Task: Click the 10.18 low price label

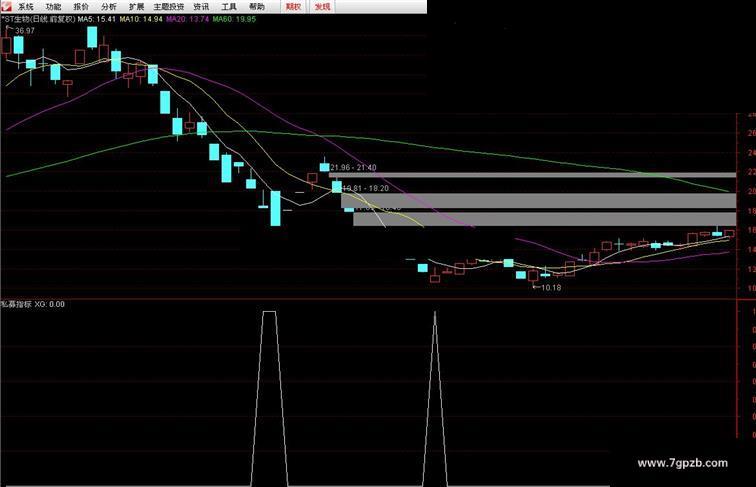Action: click(x=551, y=288)
